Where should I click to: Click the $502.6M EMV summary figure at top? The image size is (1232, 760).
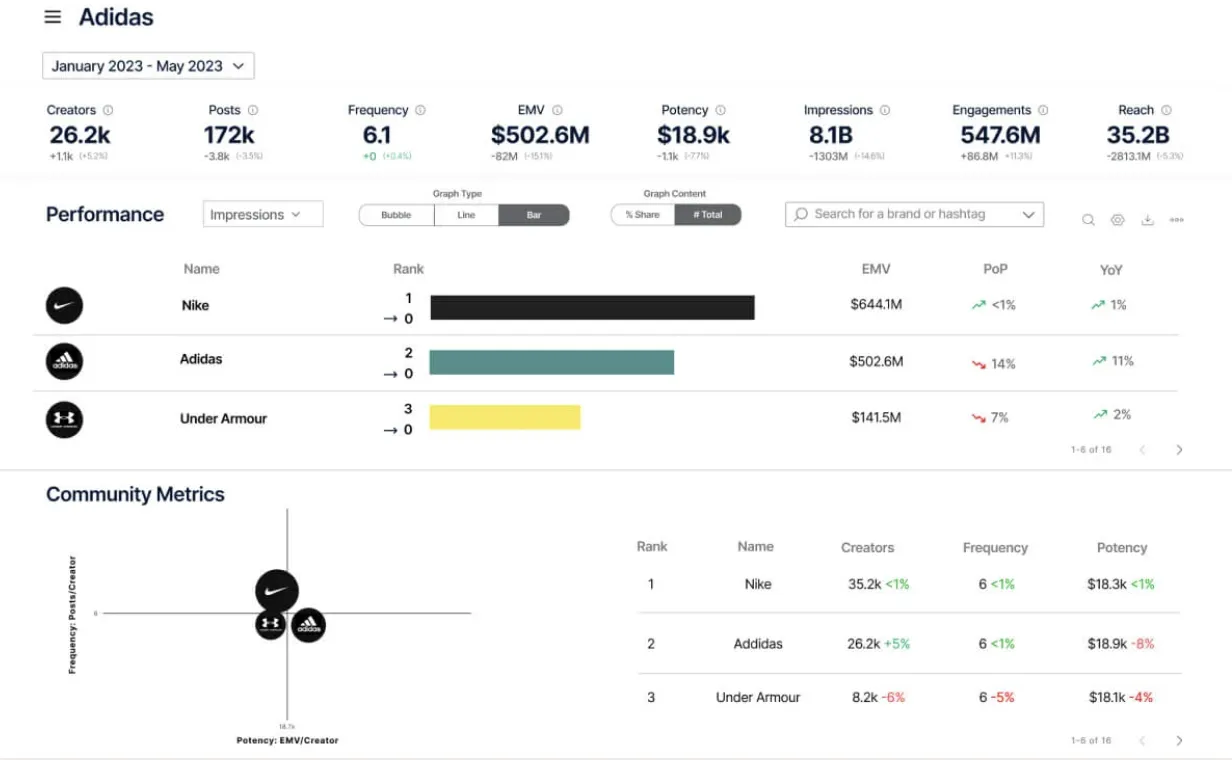[x=540, y=135]
